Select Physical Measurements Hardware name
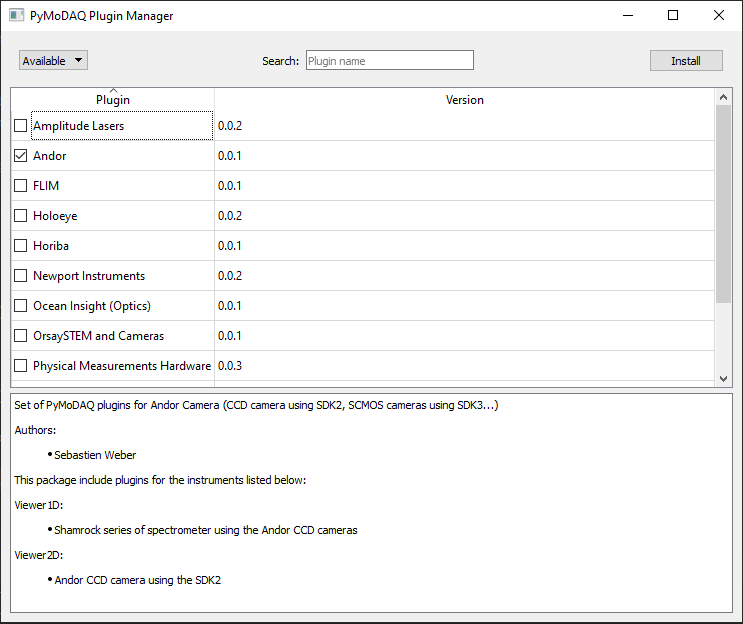Viewport: 743px width, 624px height. coord(122,365)
